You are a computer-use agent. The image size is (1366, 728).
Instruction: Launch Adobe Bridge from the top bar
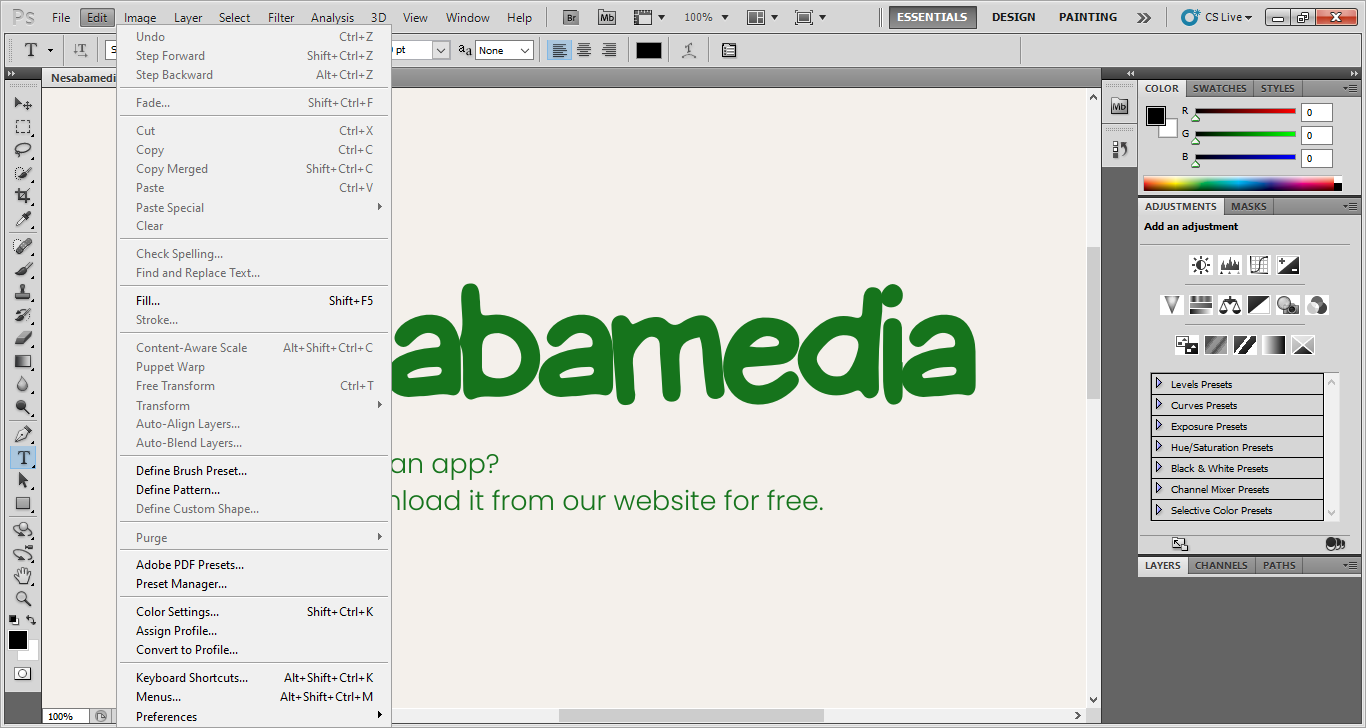pyautogui.click(x=570, y=17)
